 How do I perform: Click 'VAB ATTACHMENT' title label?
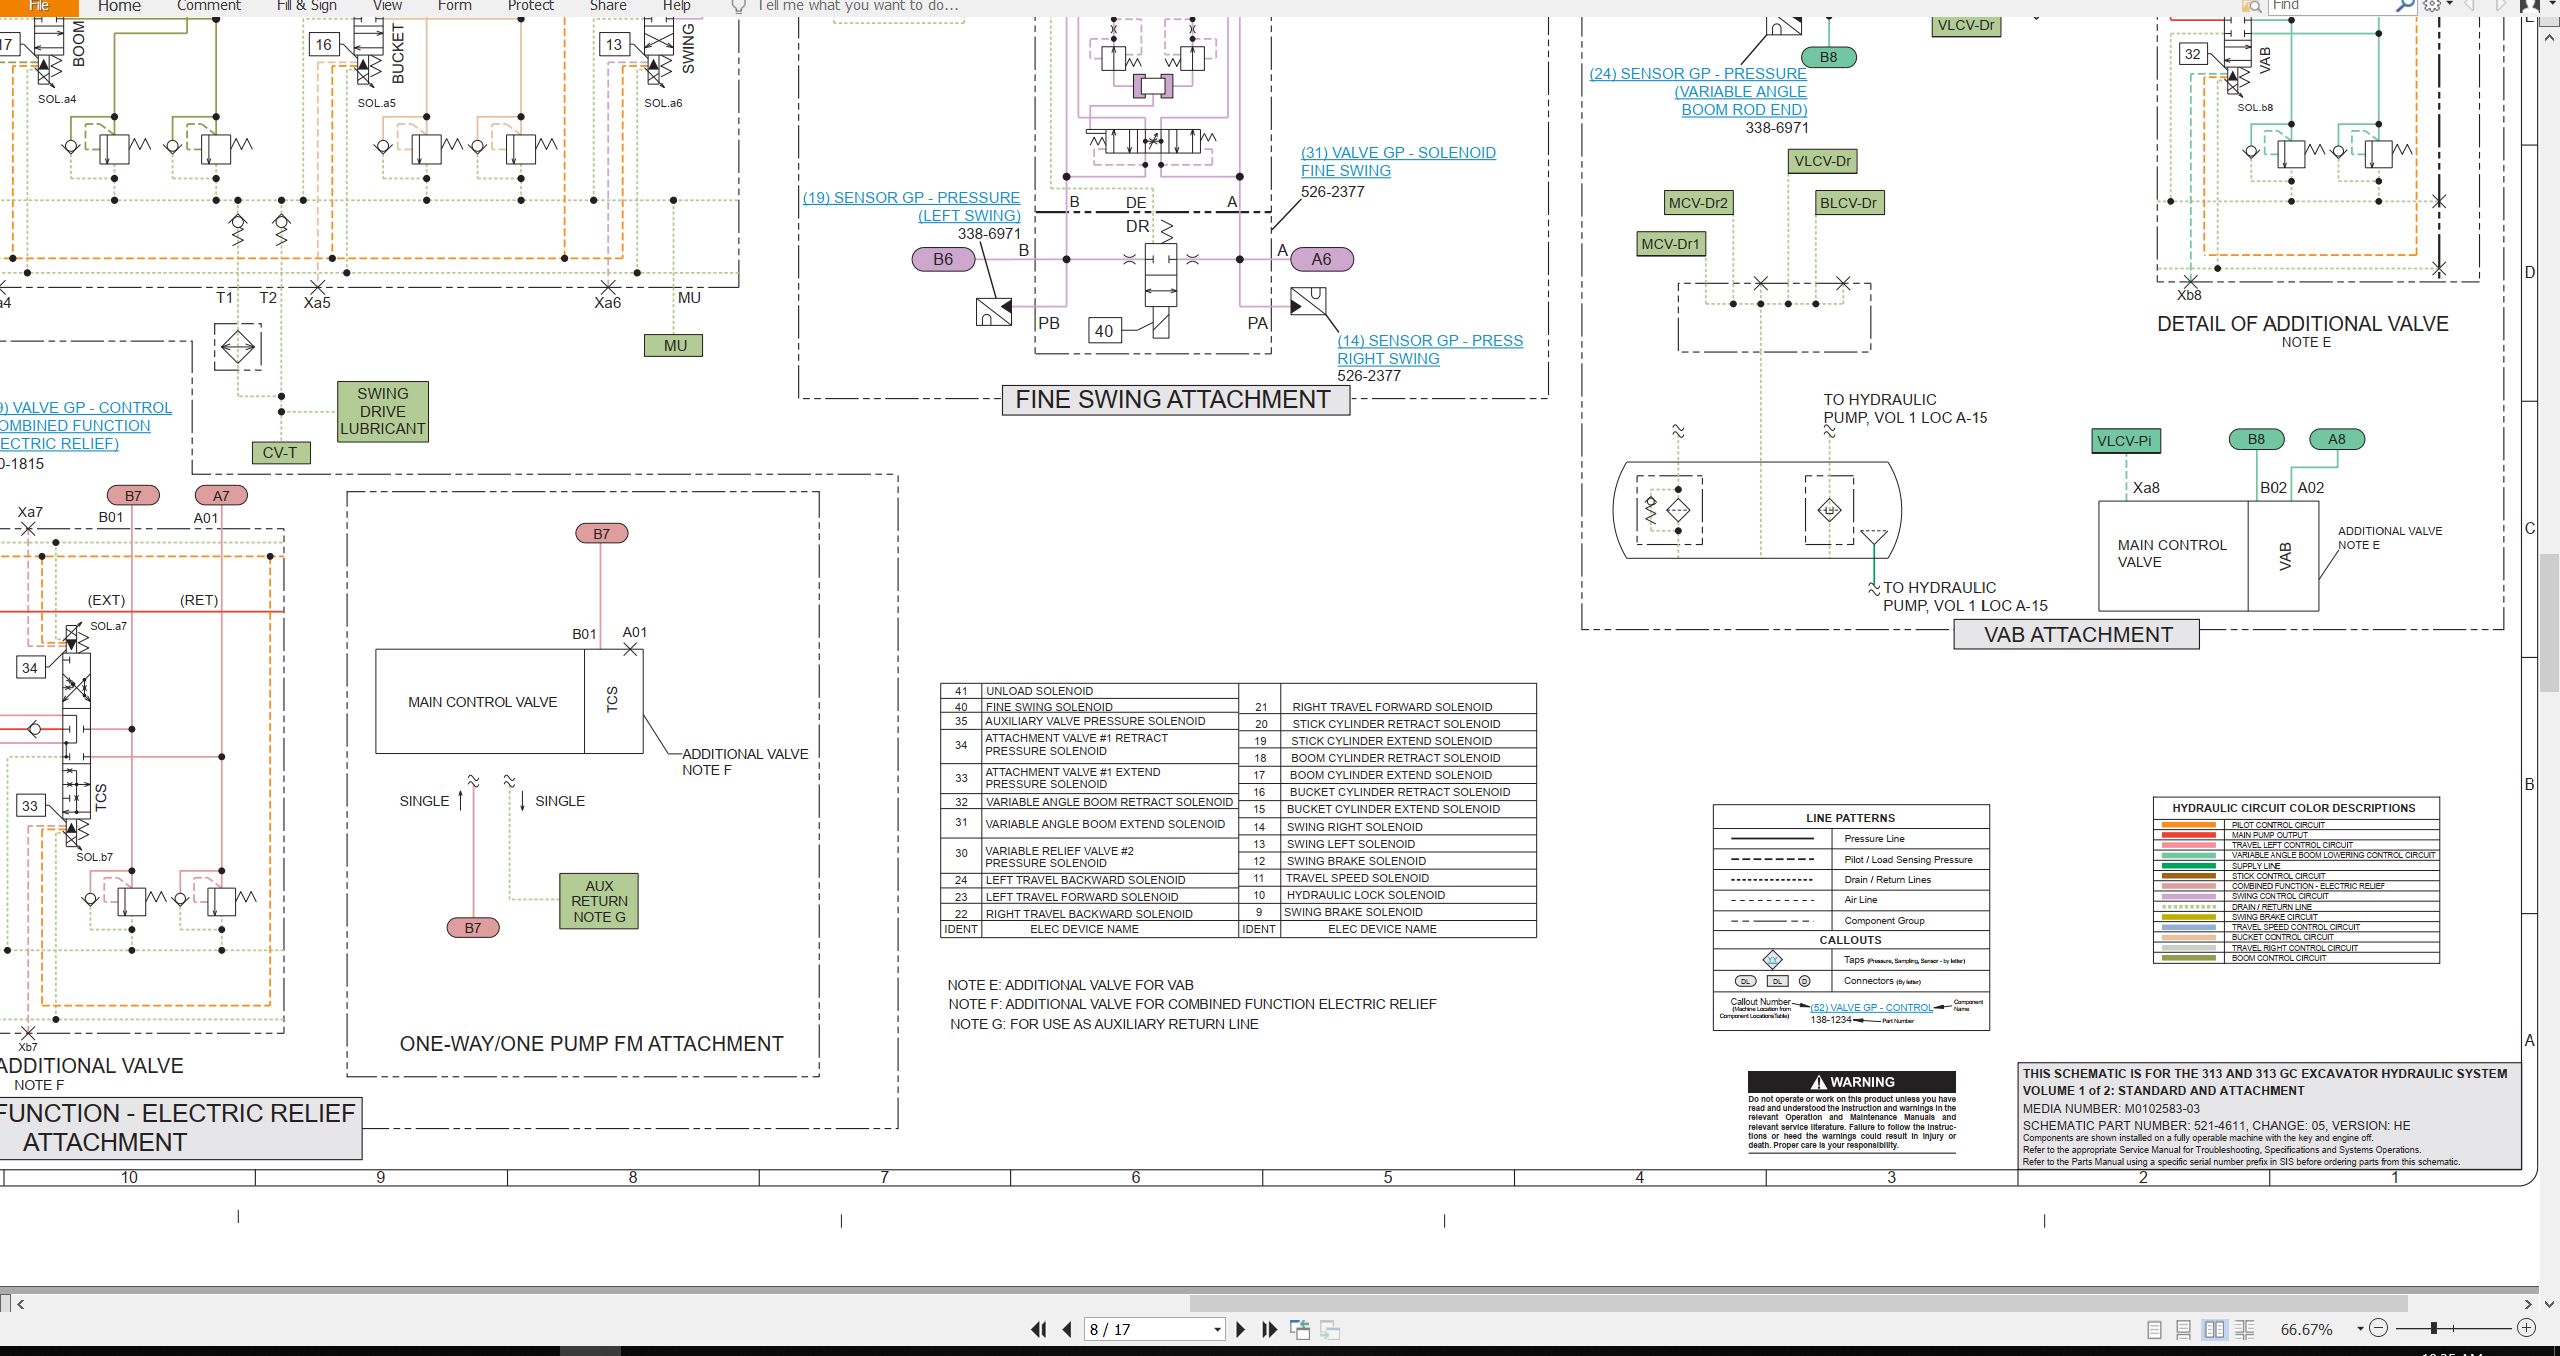2077,635
